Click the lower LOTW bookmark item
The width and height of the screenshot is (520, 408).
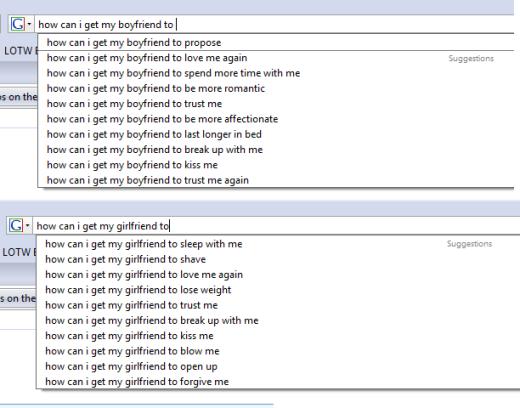19,252
